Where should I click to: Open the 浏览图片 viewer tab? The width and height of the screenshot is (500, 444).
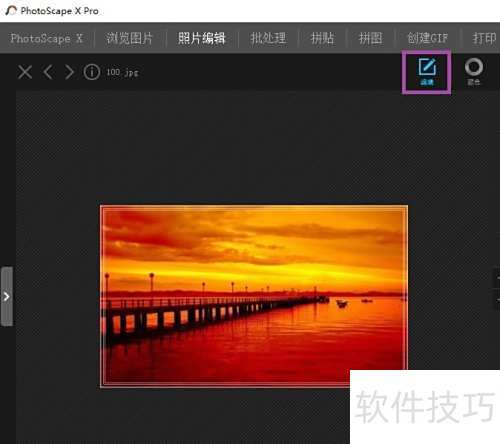coord(129,38)
